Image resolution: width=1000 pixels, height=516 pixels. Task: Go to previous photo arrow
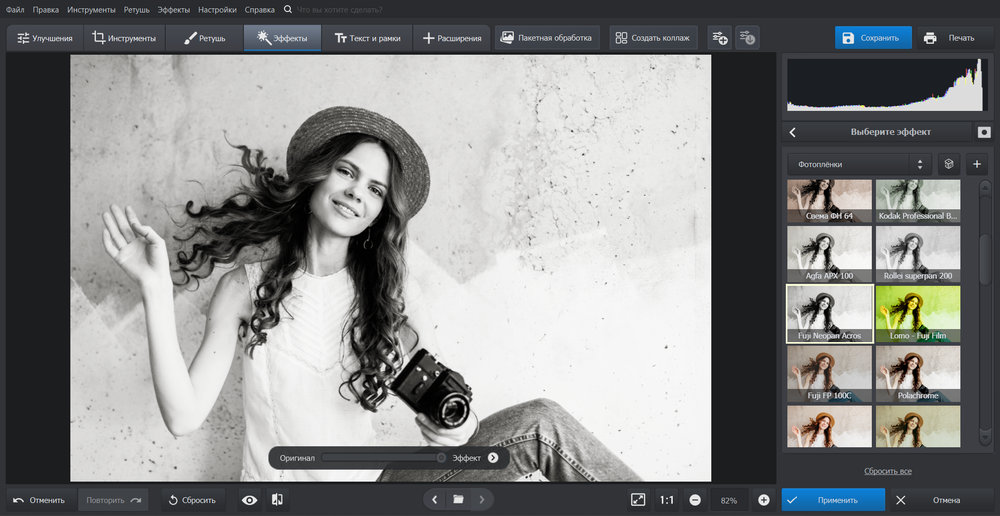click(x=434, y=499)
